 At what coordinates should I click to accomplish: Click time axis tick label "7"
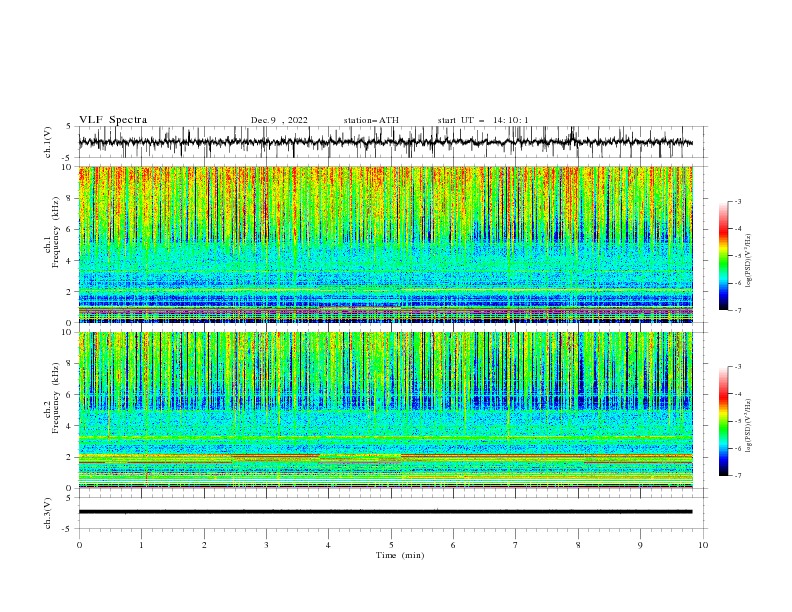tap(515, 545)
